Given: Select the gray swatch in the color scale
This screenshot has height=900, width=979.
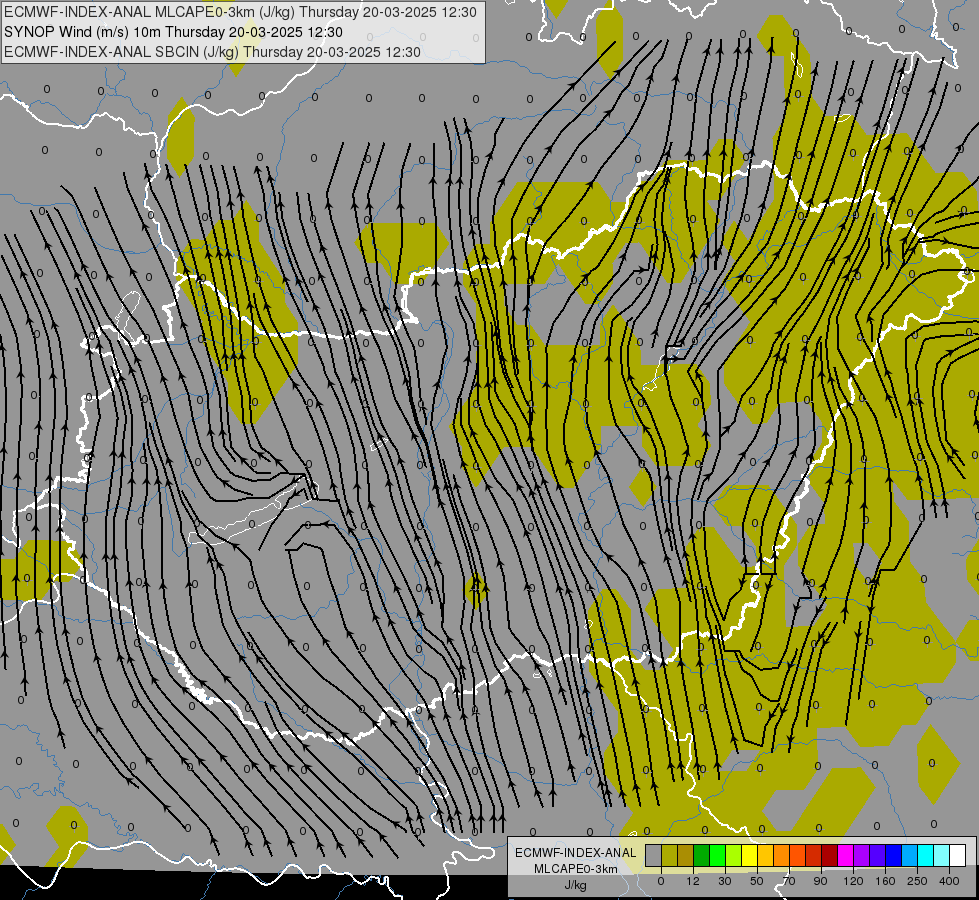Looking at the screenshot, I should pos(654,855).
